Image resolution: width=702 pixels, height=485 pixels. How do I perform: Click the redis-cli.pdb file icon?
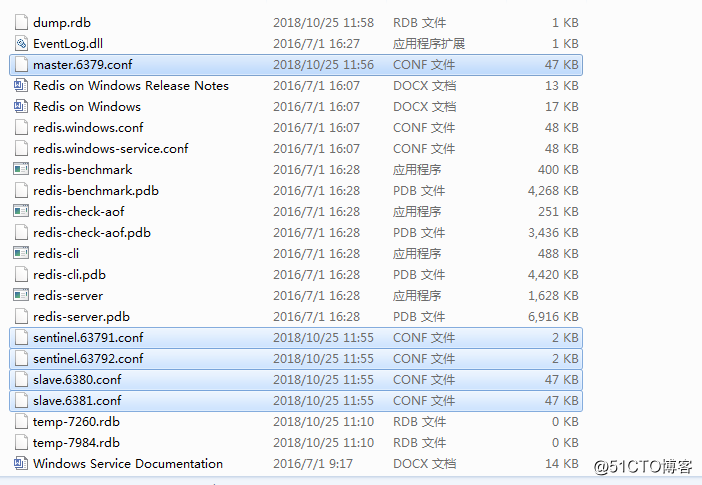point(21,275)
